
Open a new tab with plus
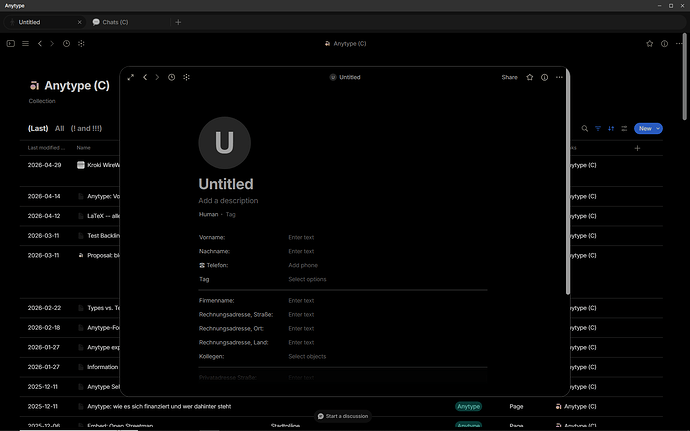pos(178,22)
